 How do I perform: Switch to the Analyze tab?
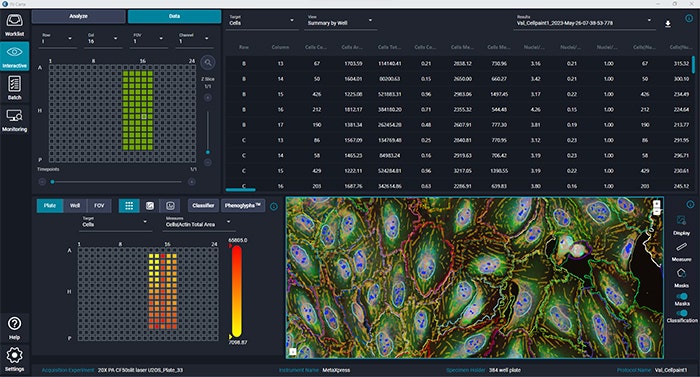point(79,17)
